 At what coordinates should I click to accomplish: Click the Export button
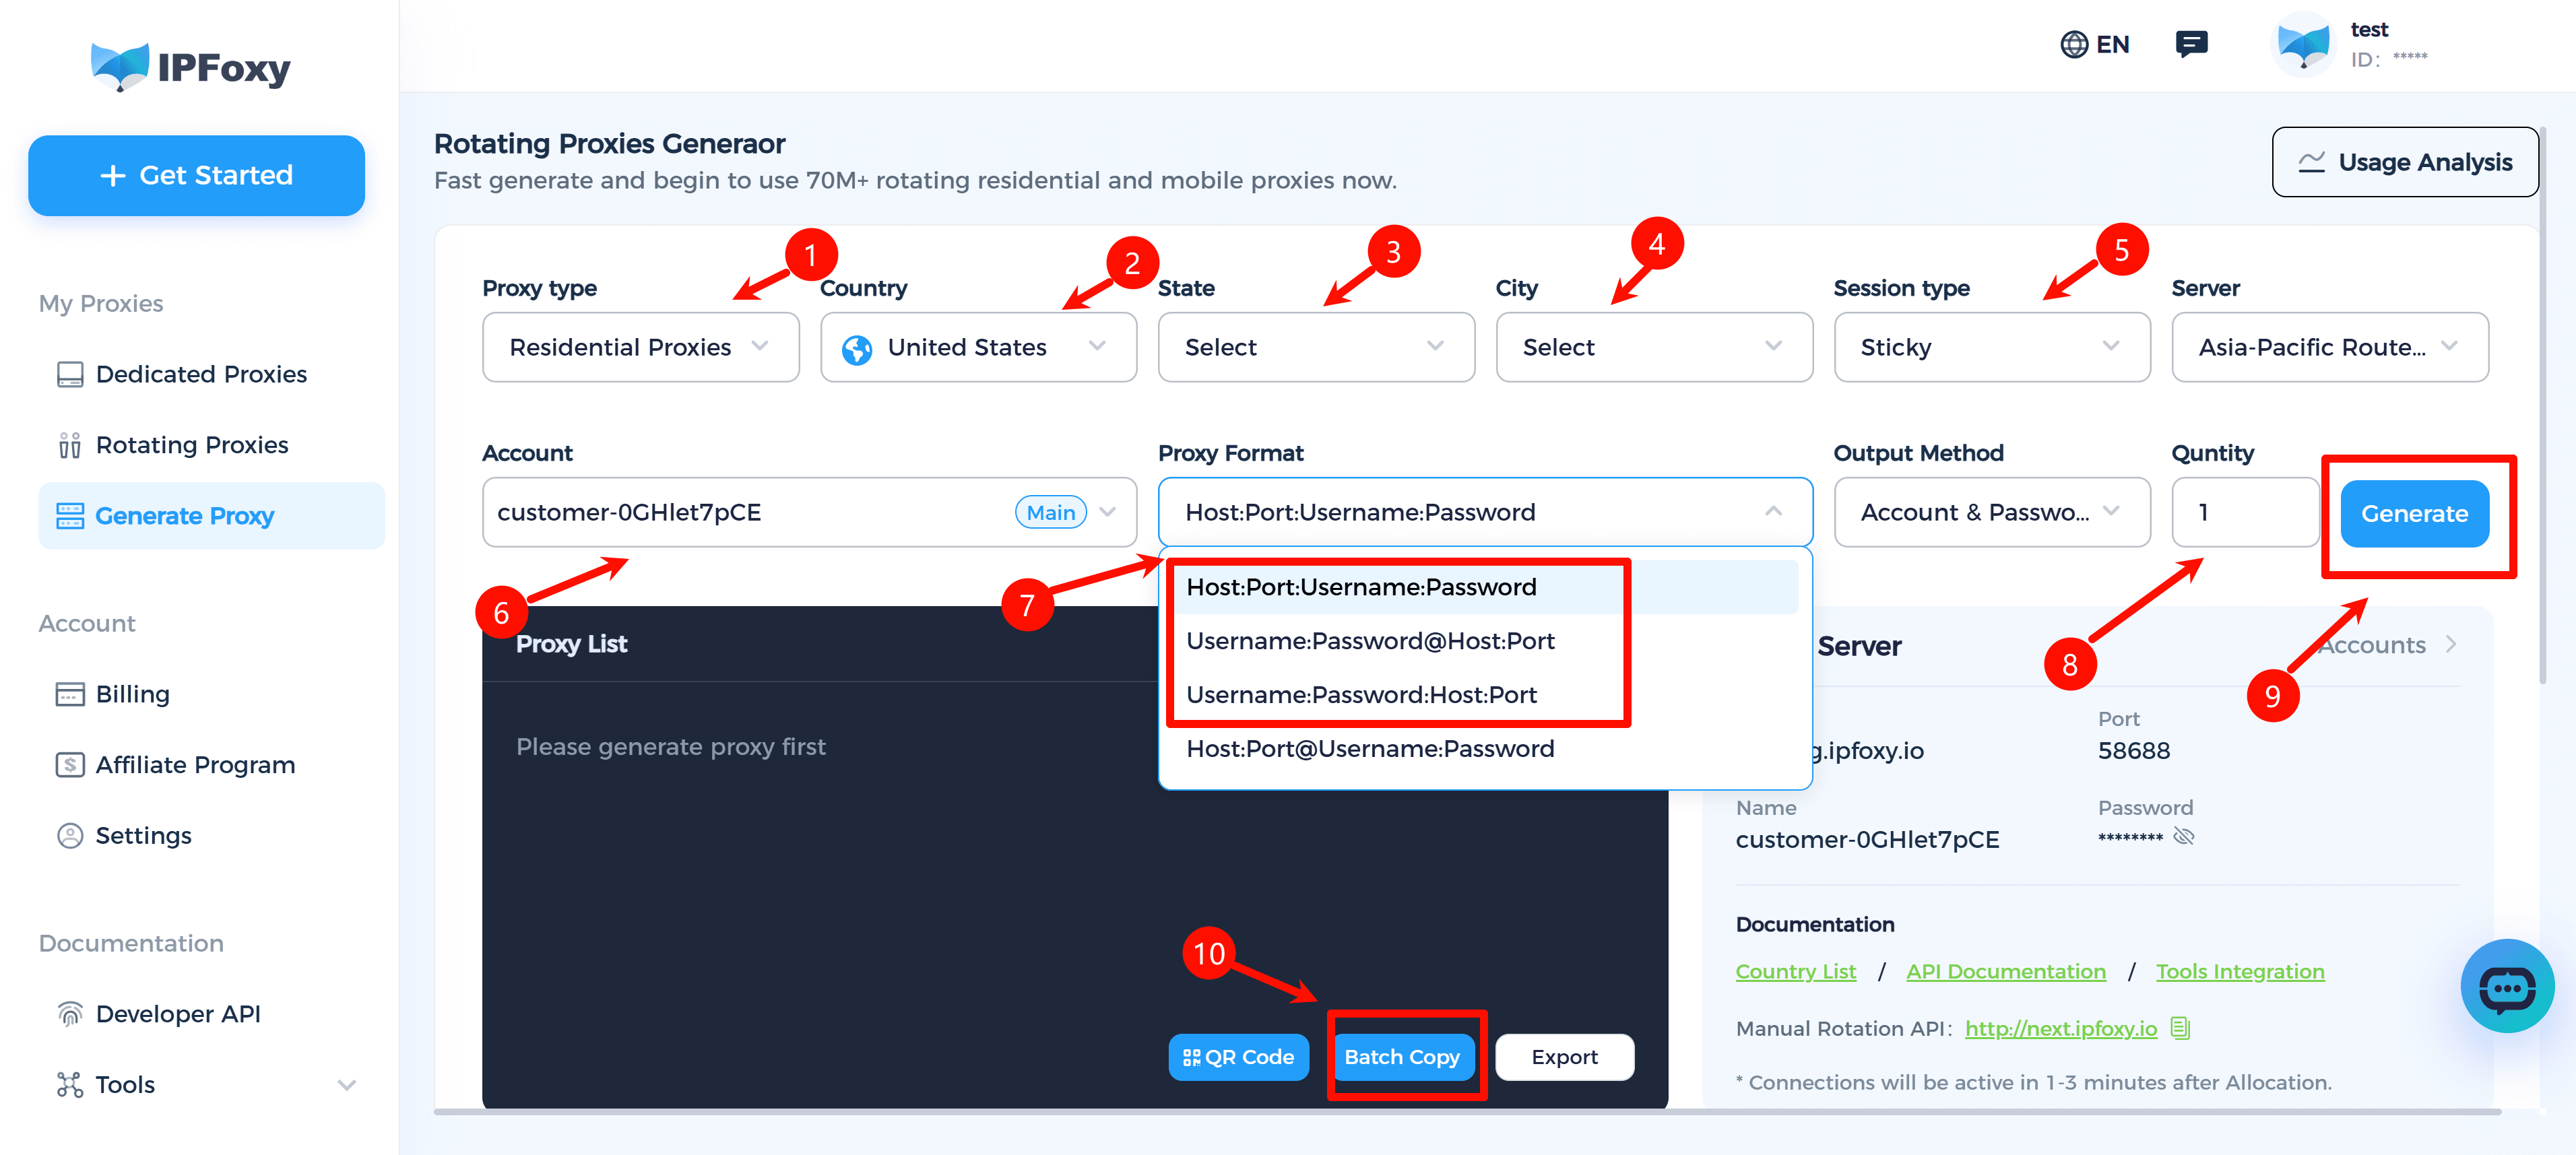click(1564, 1057)
